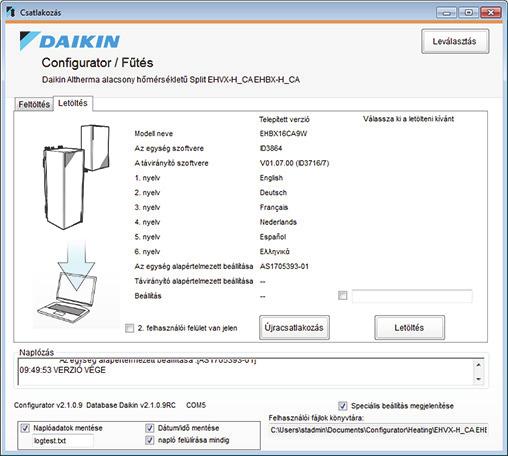Uncheck Naplóadatok mentése
This screenshot has width=508, height=456.
coord(25,428)
